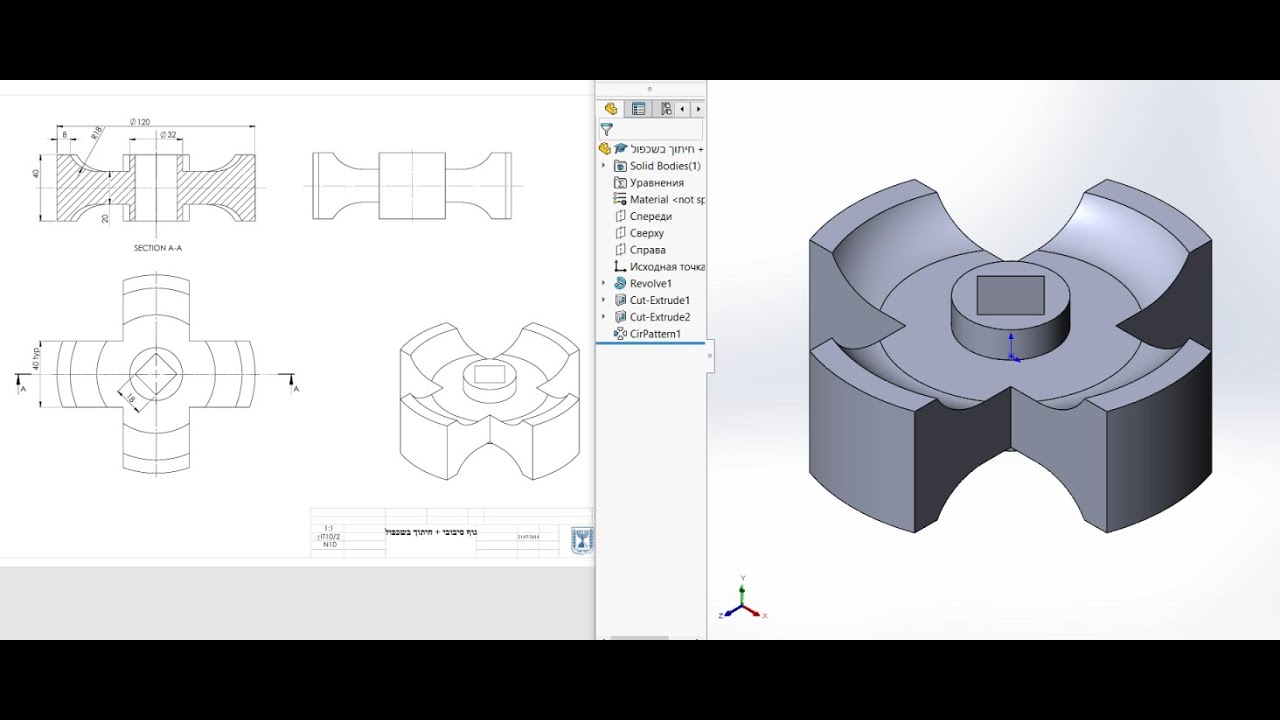Click the right arrow of manager tabs
The height and width of the screenshot is (720, 1280).
coord(698,109)
